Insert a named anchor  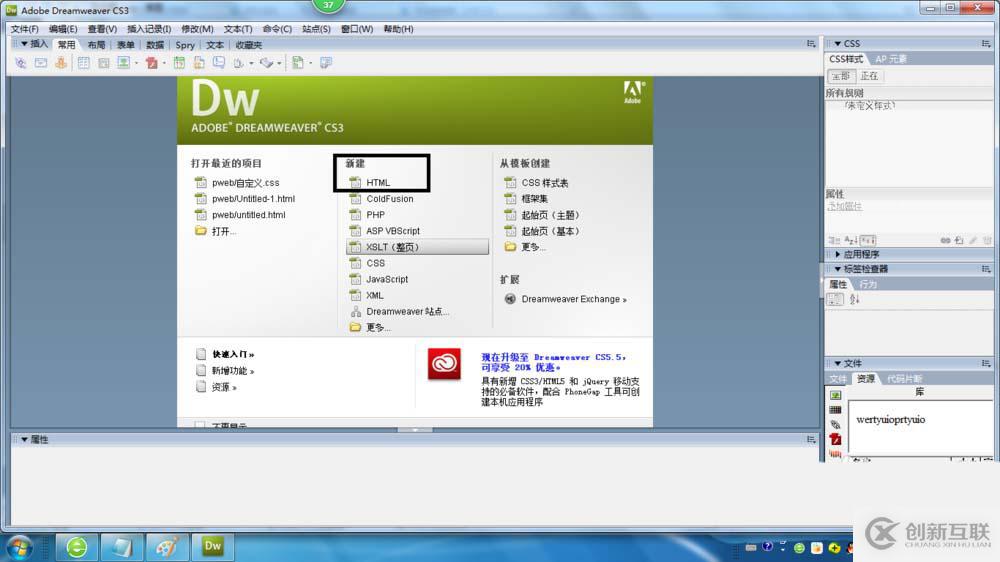(x=61, y=63)
